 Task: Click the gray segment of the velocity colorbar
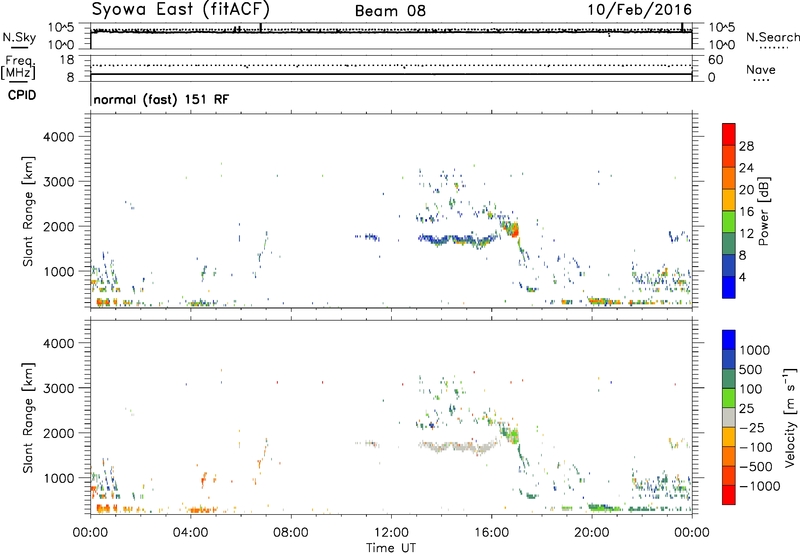[x=729, y=418]
